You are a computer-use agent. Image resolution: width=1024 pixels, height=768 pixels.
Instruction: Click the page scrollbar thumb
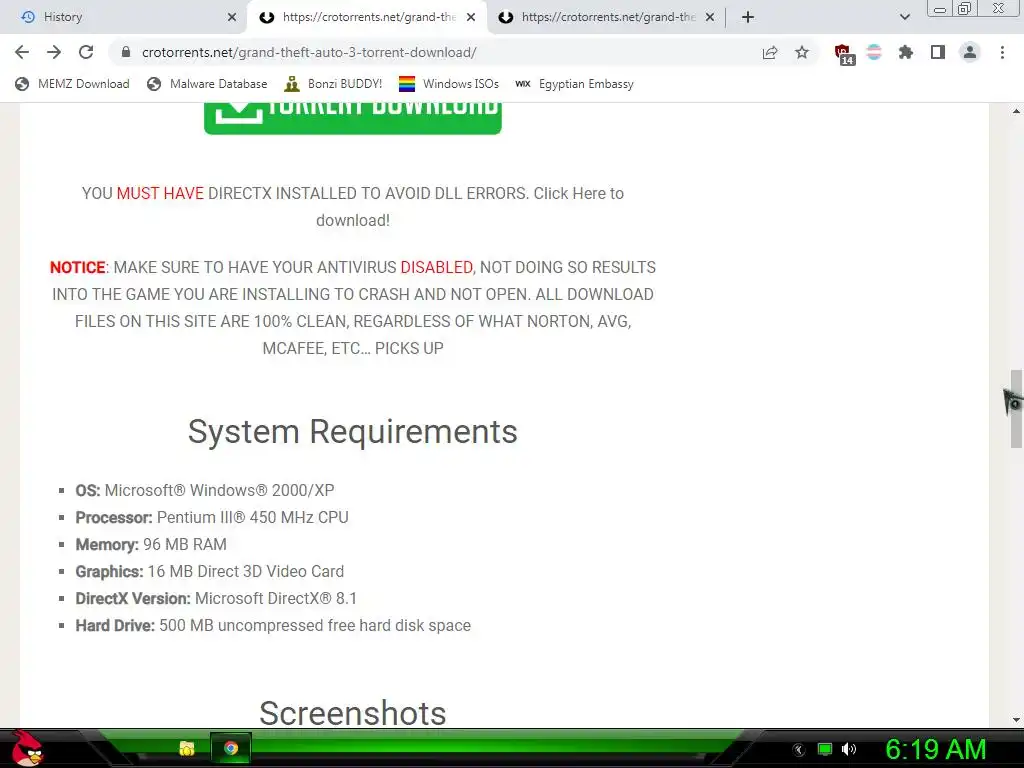1016,408
